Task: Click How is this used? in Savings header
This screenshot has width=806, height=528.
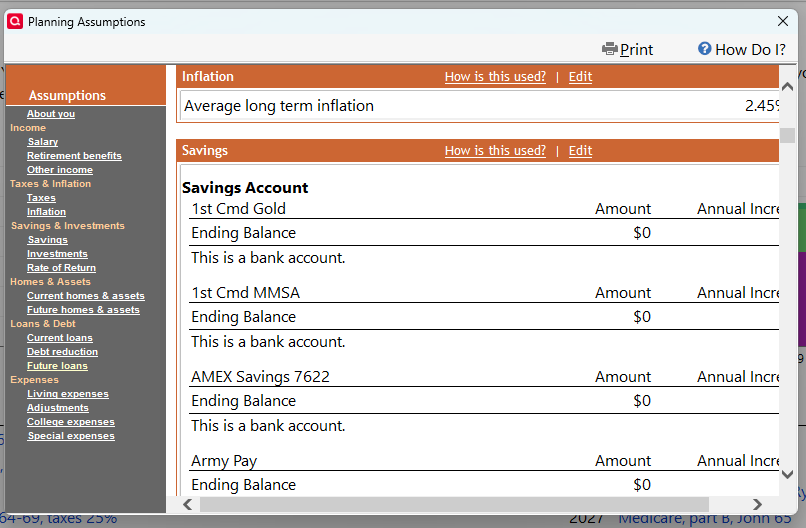Action: pyautogui.click(x=495, y=151)
